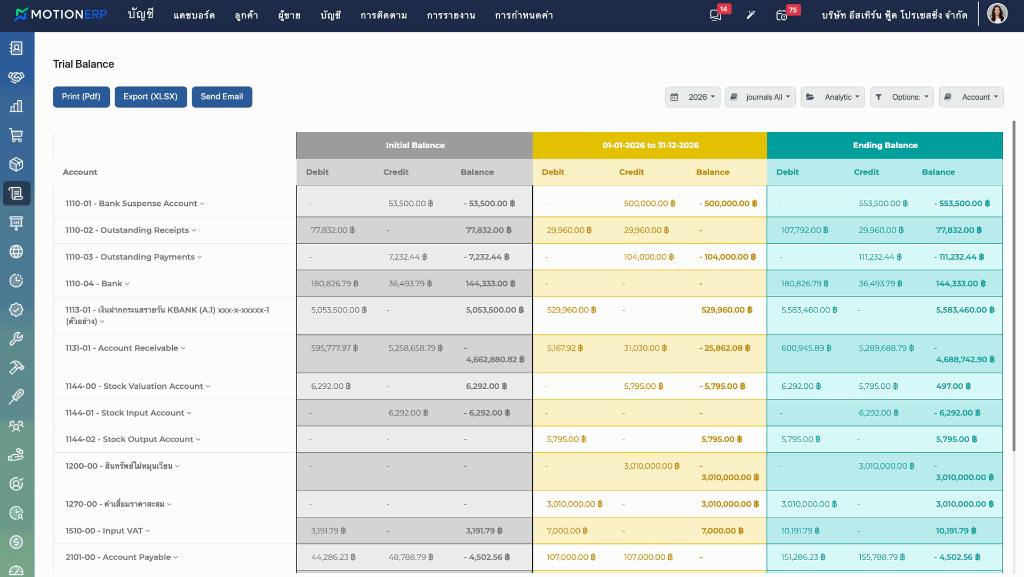The width and height of the screenshot is (1024, 577).
Task: Click the Print (Pdf) button
Action: point(81,97)
